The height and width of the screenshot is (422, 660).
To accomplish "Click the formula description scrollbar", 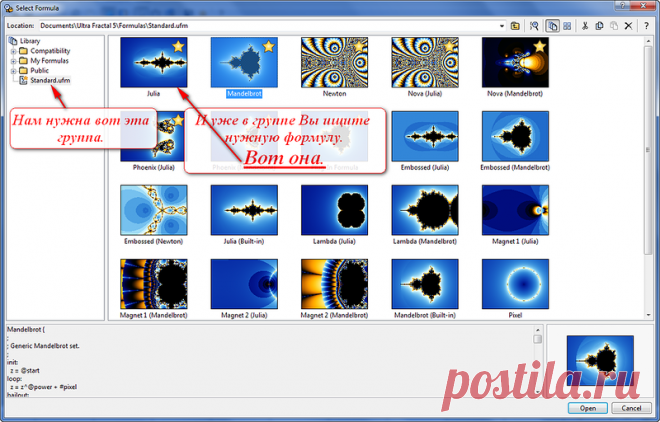I will pos(538,360).
